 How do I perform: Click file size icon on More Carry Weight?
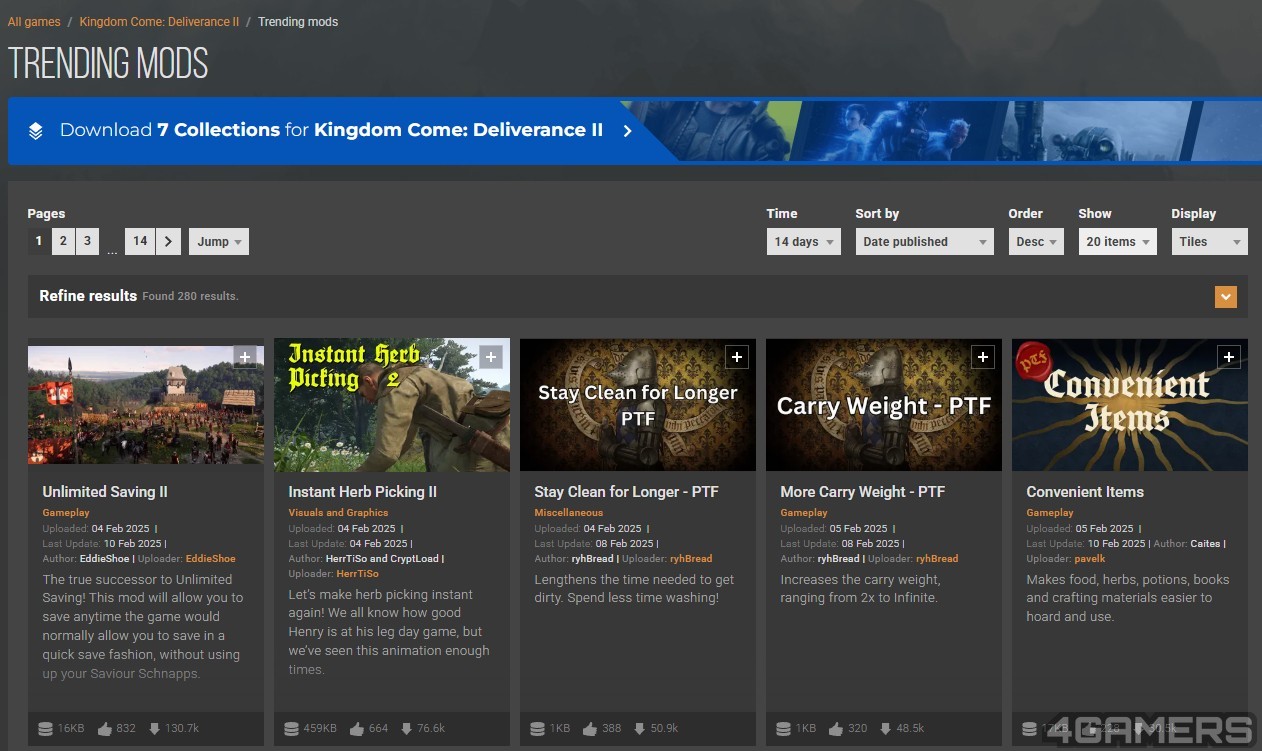pos(783,728)
